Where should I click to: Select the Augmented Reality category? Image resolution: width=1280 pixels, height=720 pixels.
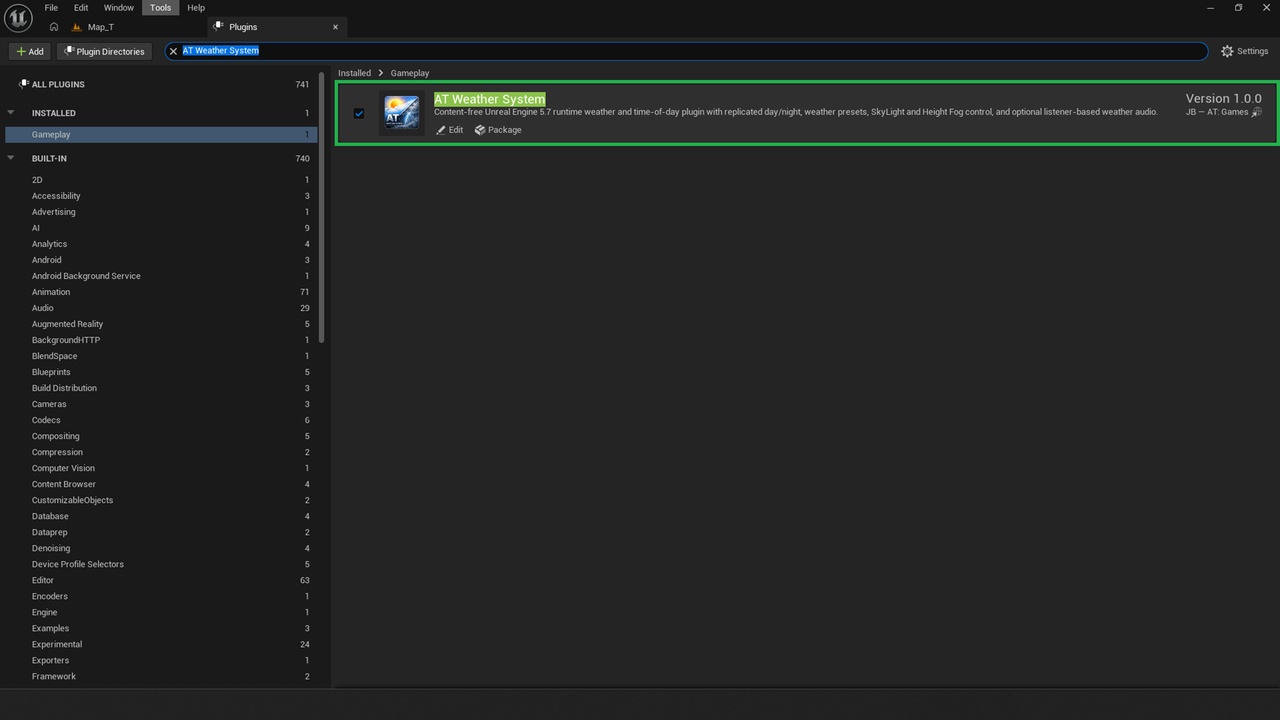(x=160, y=324)
